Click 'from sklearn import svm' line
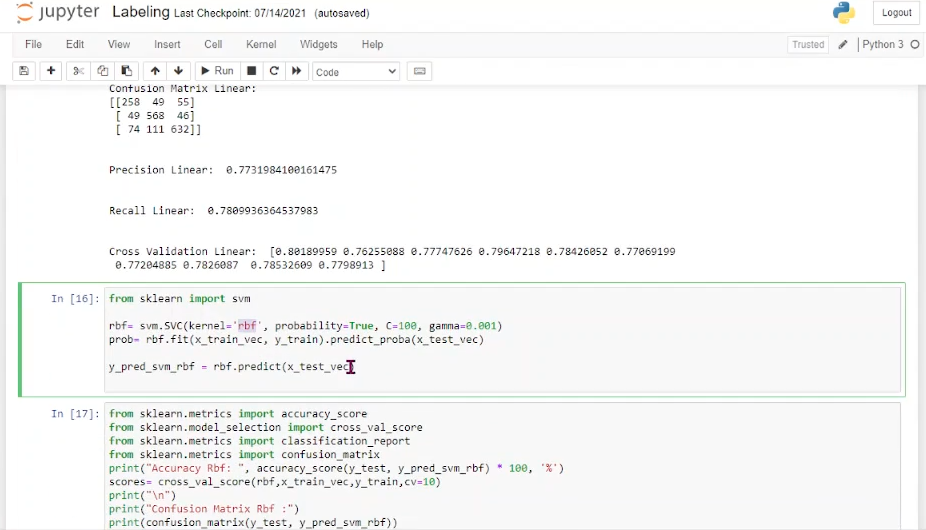 click(180, 299)
